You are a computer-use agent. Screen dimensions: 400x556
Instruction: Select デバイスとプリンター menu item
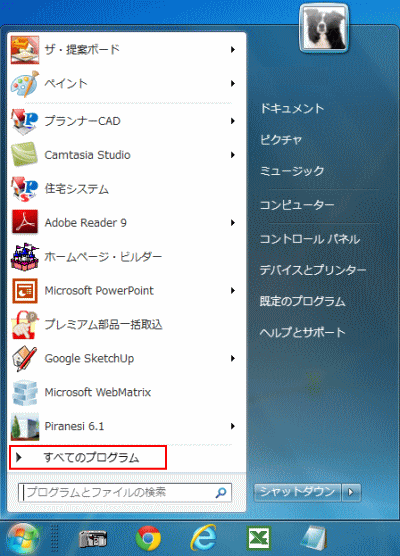click(313, 270)
